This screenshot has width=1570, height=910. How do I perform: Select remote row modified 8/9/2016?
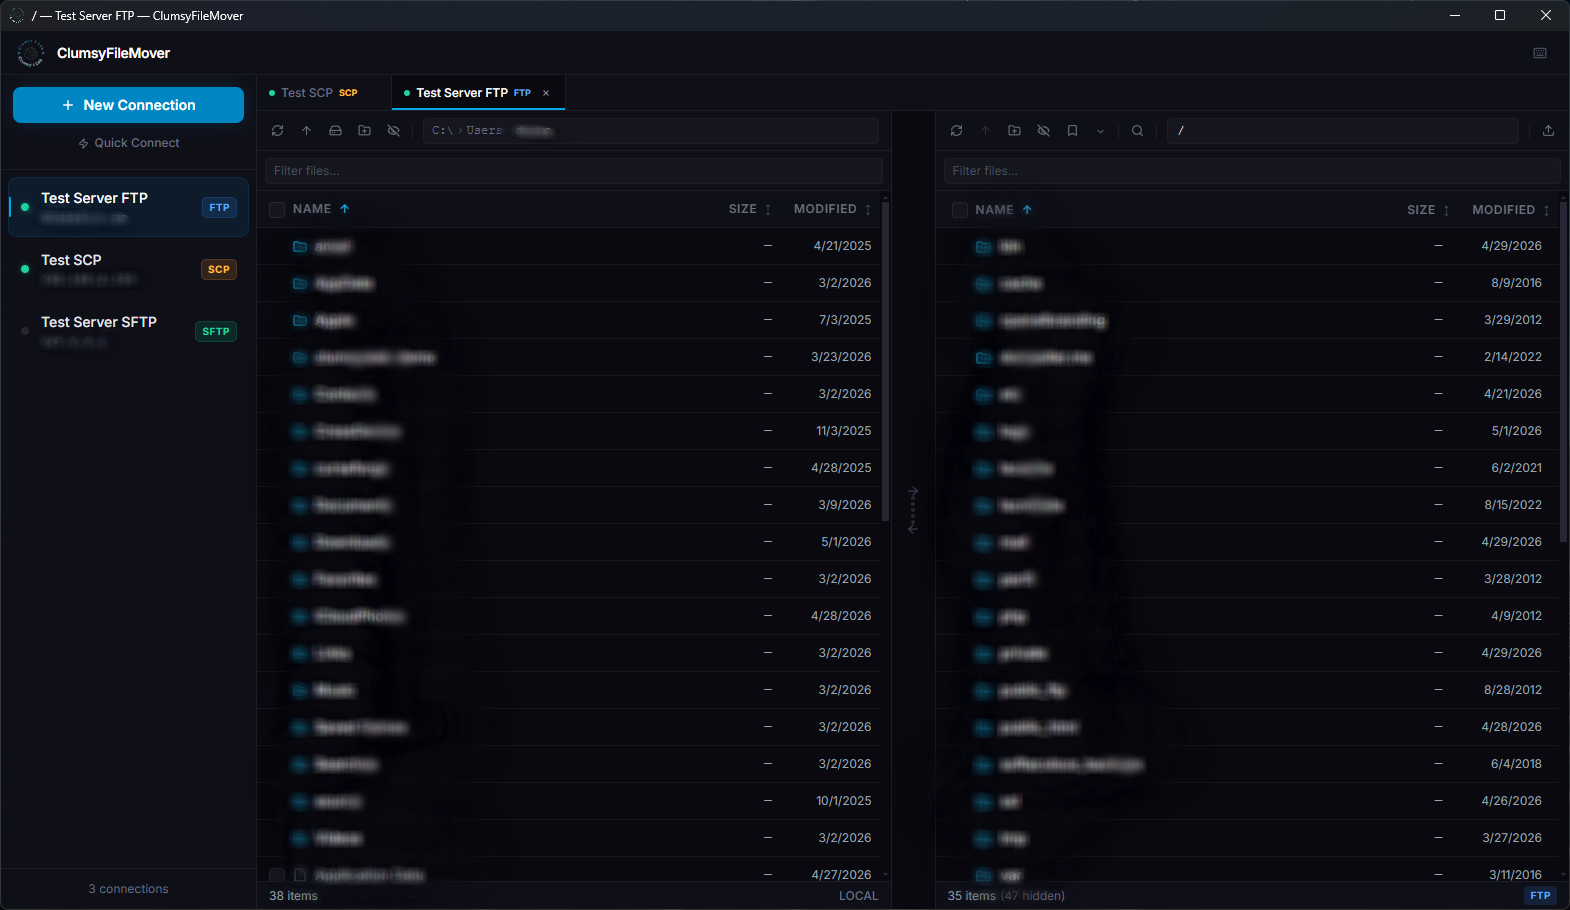(1248, 283)
